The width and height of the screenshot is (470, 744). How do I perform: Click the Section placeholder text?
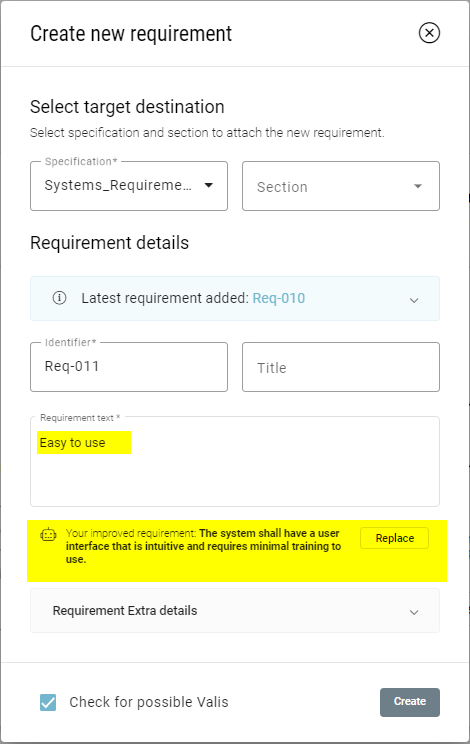click(x=282, y=187)
